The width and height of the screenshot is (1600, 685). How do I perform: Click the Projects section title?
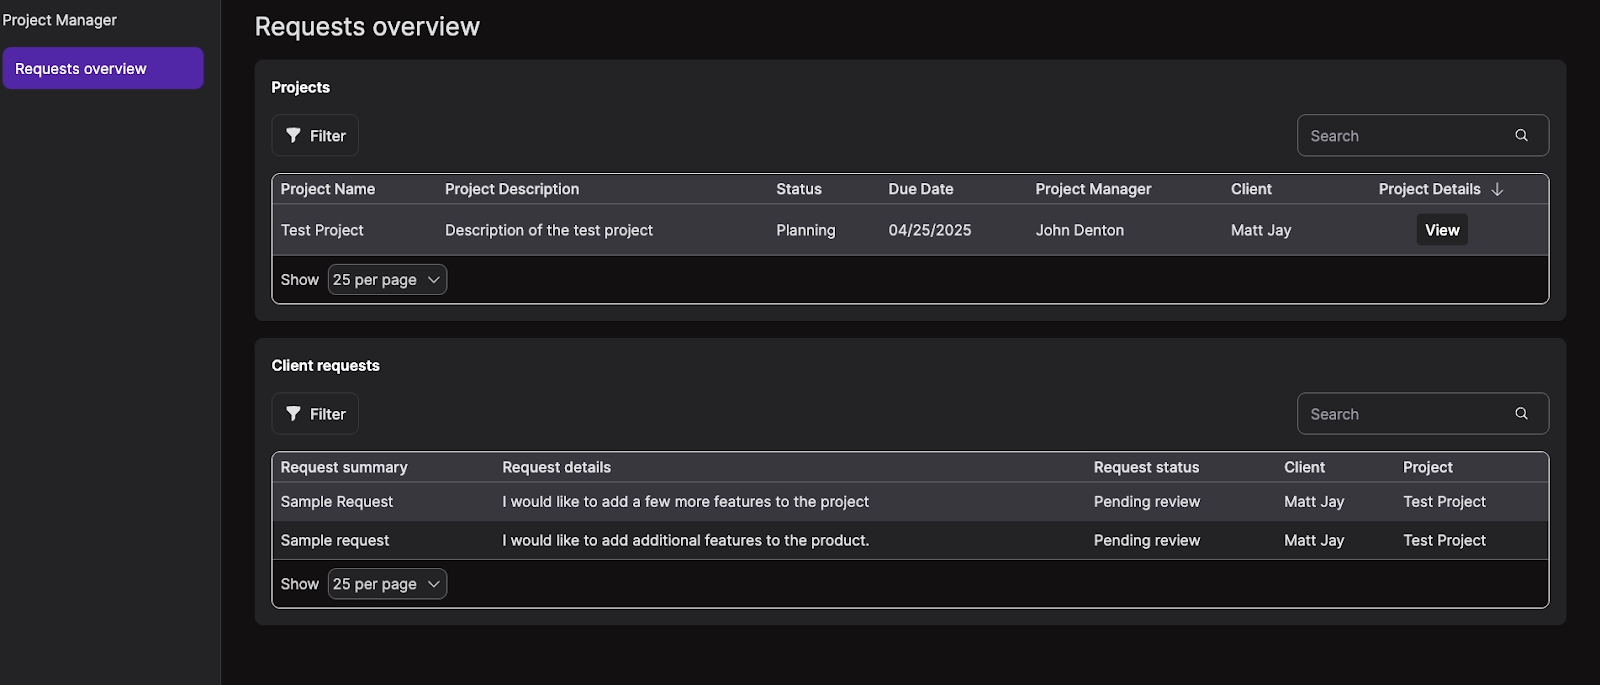pyautogui.click(x=301, y=87)
